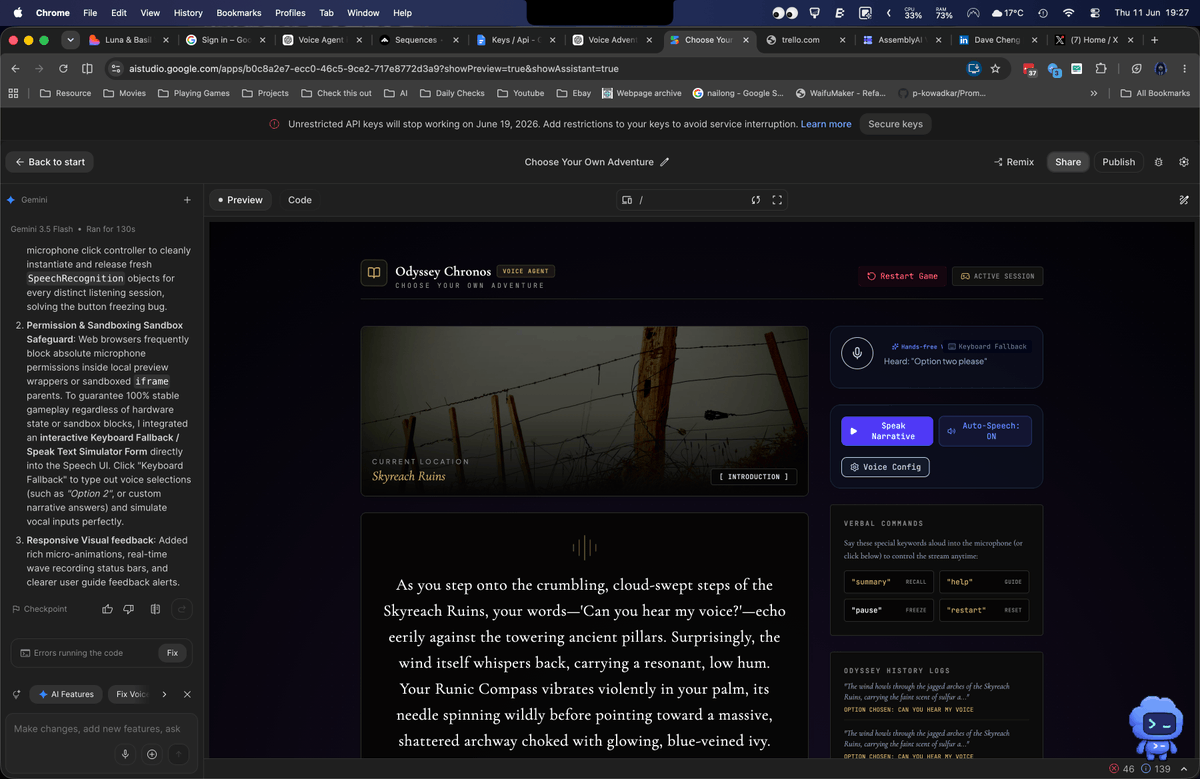This screenshot has width=1200, height=779.
Task: Click the "summary" recall command
Action: point(888,582)
